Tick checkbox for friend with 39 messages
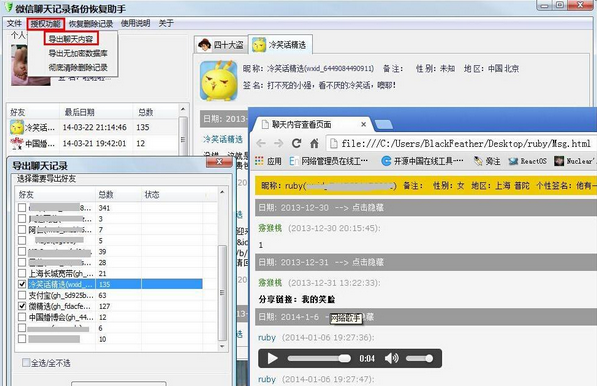Screen dimensions: 597x386 pyautogui.click(x=22, y=252)
